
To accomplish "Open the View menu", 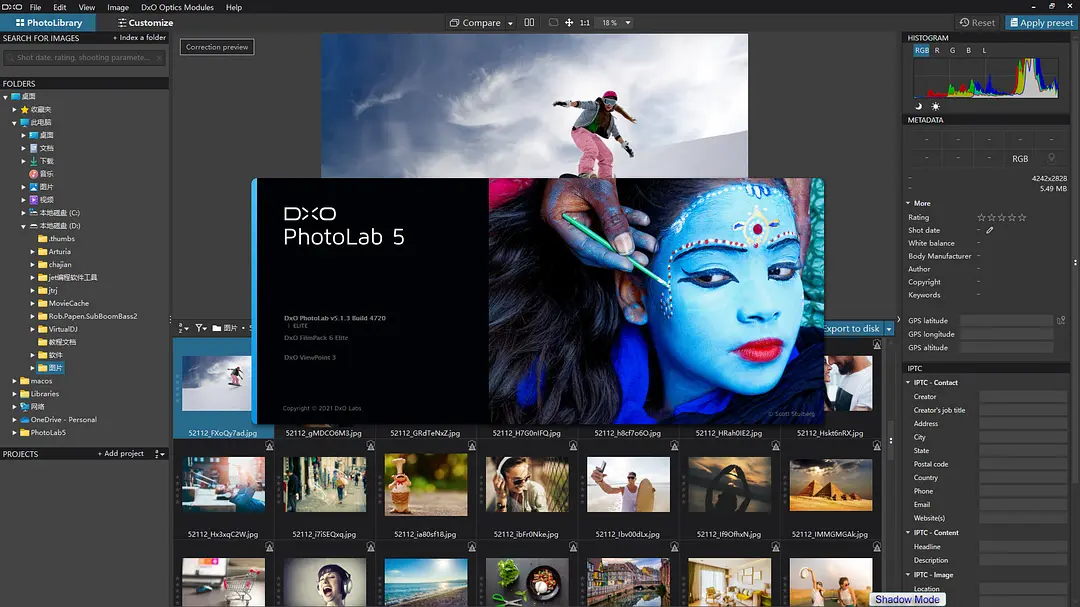I will click(x=87, y=7).
